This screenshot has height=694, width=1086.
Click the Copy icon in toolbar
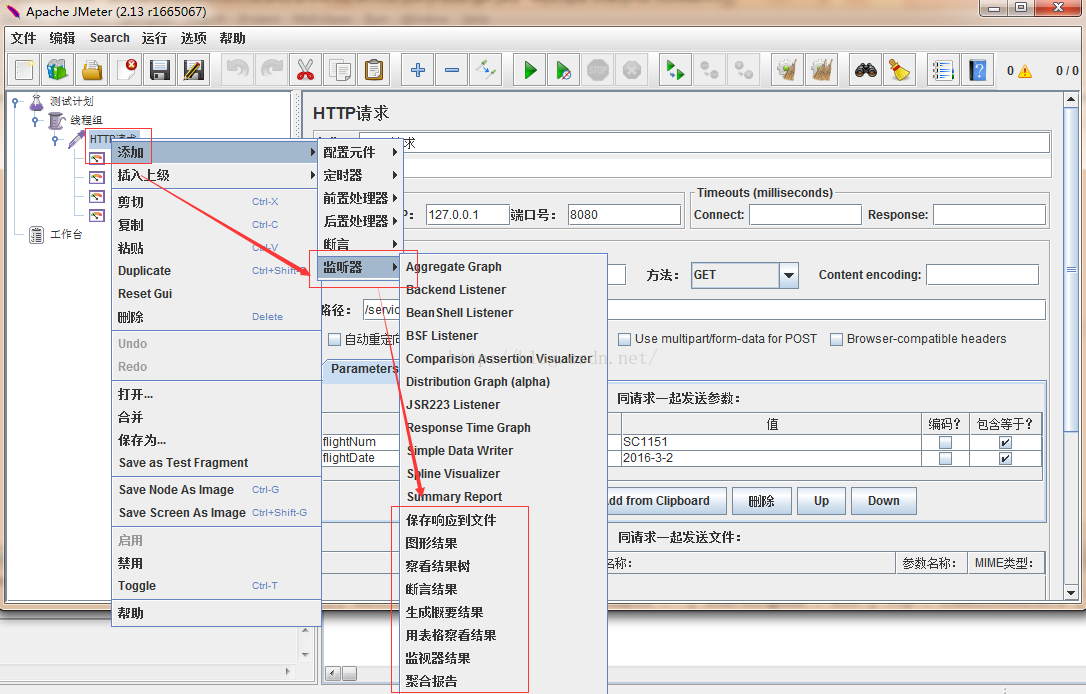(339, 70)
